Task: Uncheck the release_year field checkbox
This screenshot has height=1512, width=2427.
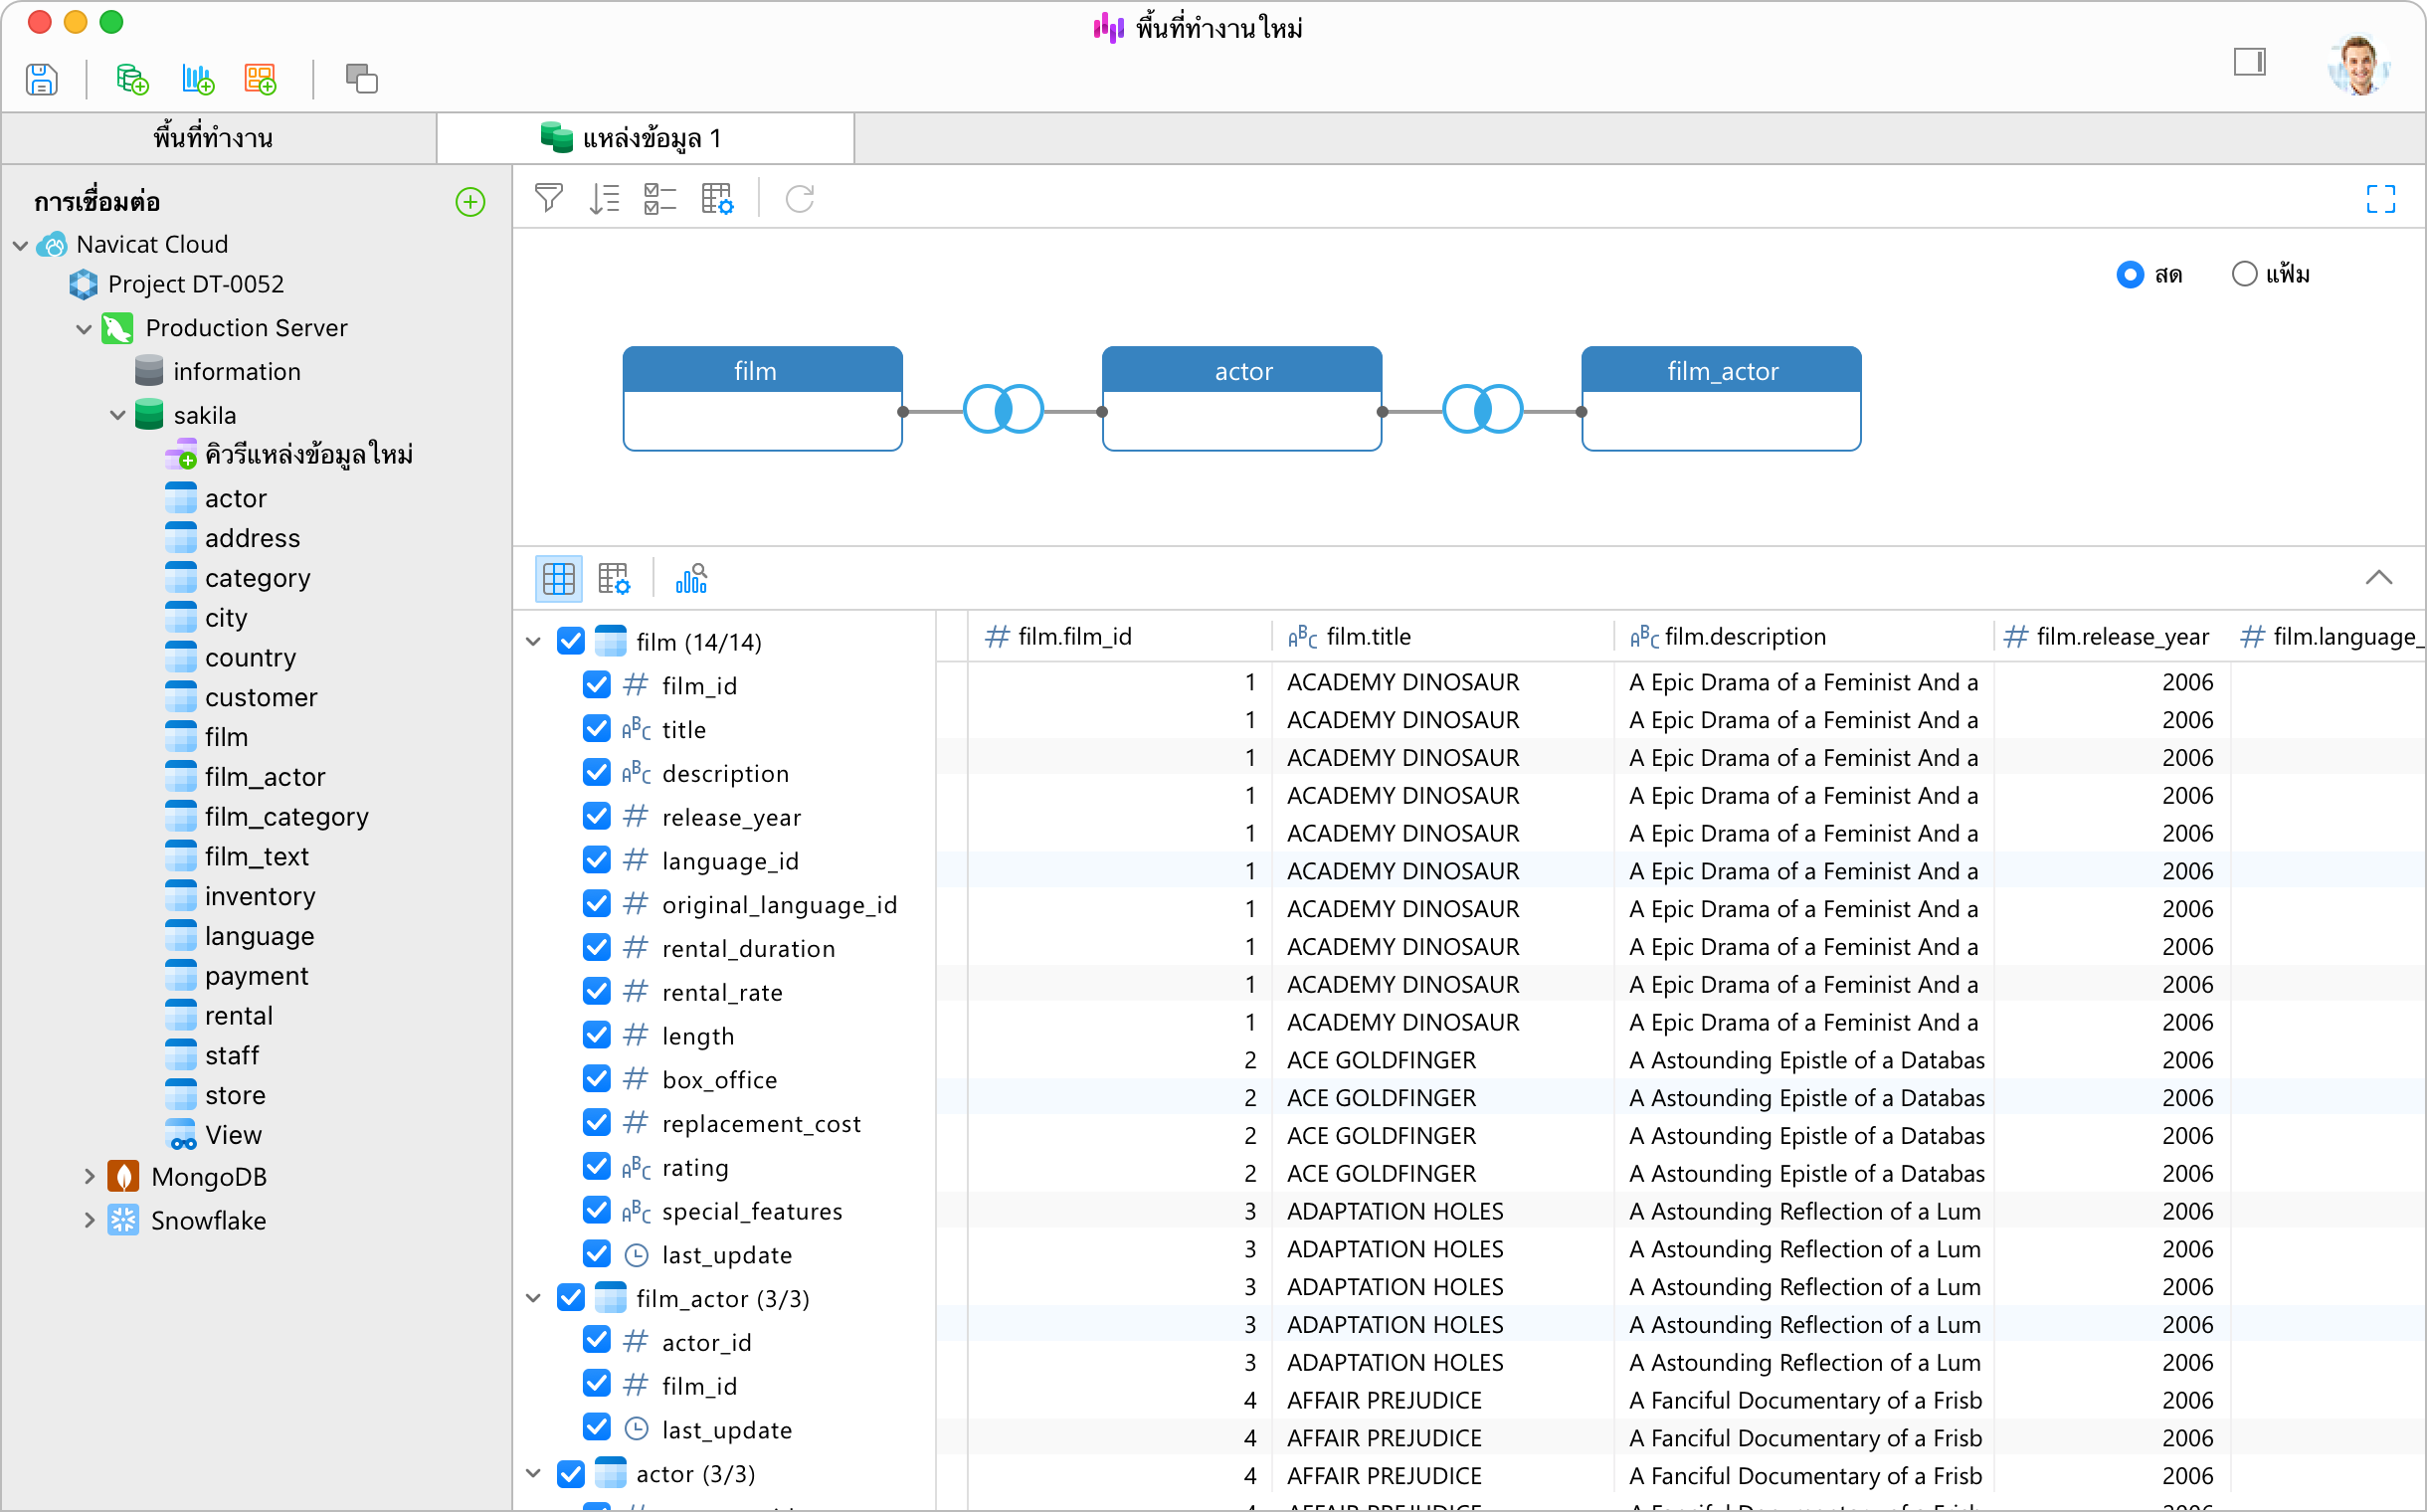Action: coord(597,816)
